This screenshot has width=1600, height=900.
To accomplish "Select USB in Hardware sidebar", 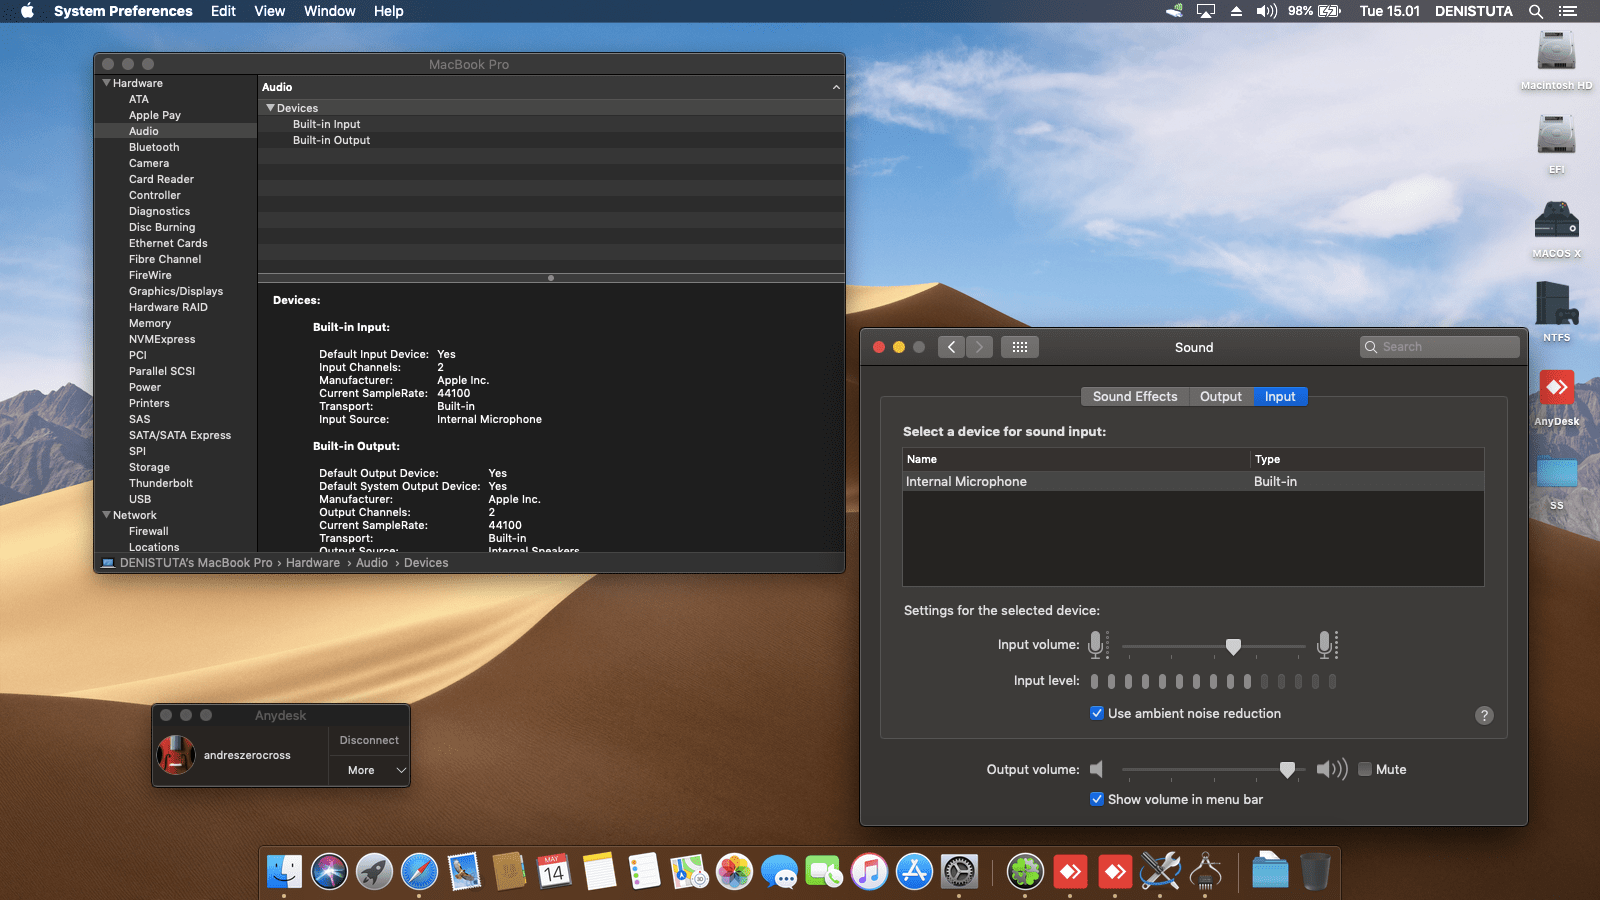I will coord(140,499).
